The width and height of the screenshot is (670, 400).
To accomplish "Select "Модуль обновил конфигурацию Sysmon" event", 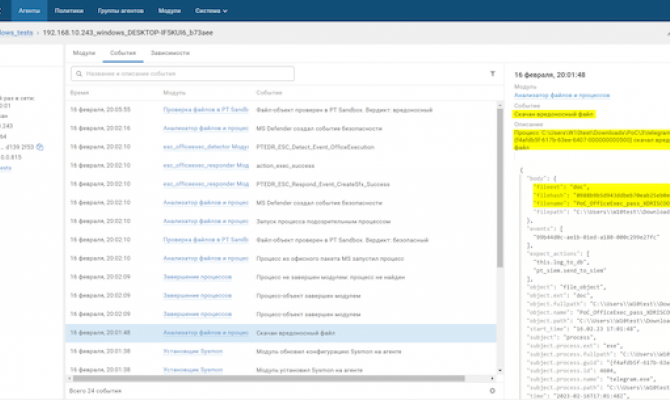I will pyautogui.click(x=329, y=351).
